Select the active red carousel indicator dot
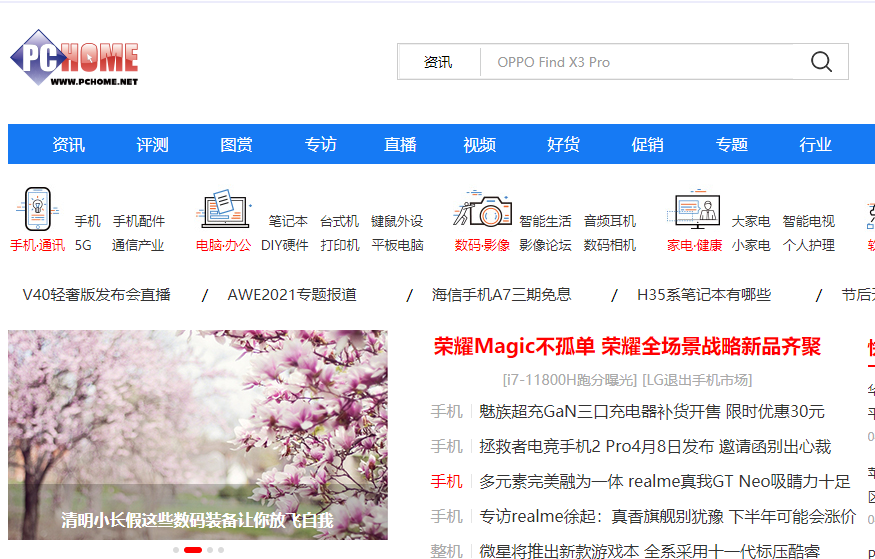Screen dimensions: 875x559 193,549
